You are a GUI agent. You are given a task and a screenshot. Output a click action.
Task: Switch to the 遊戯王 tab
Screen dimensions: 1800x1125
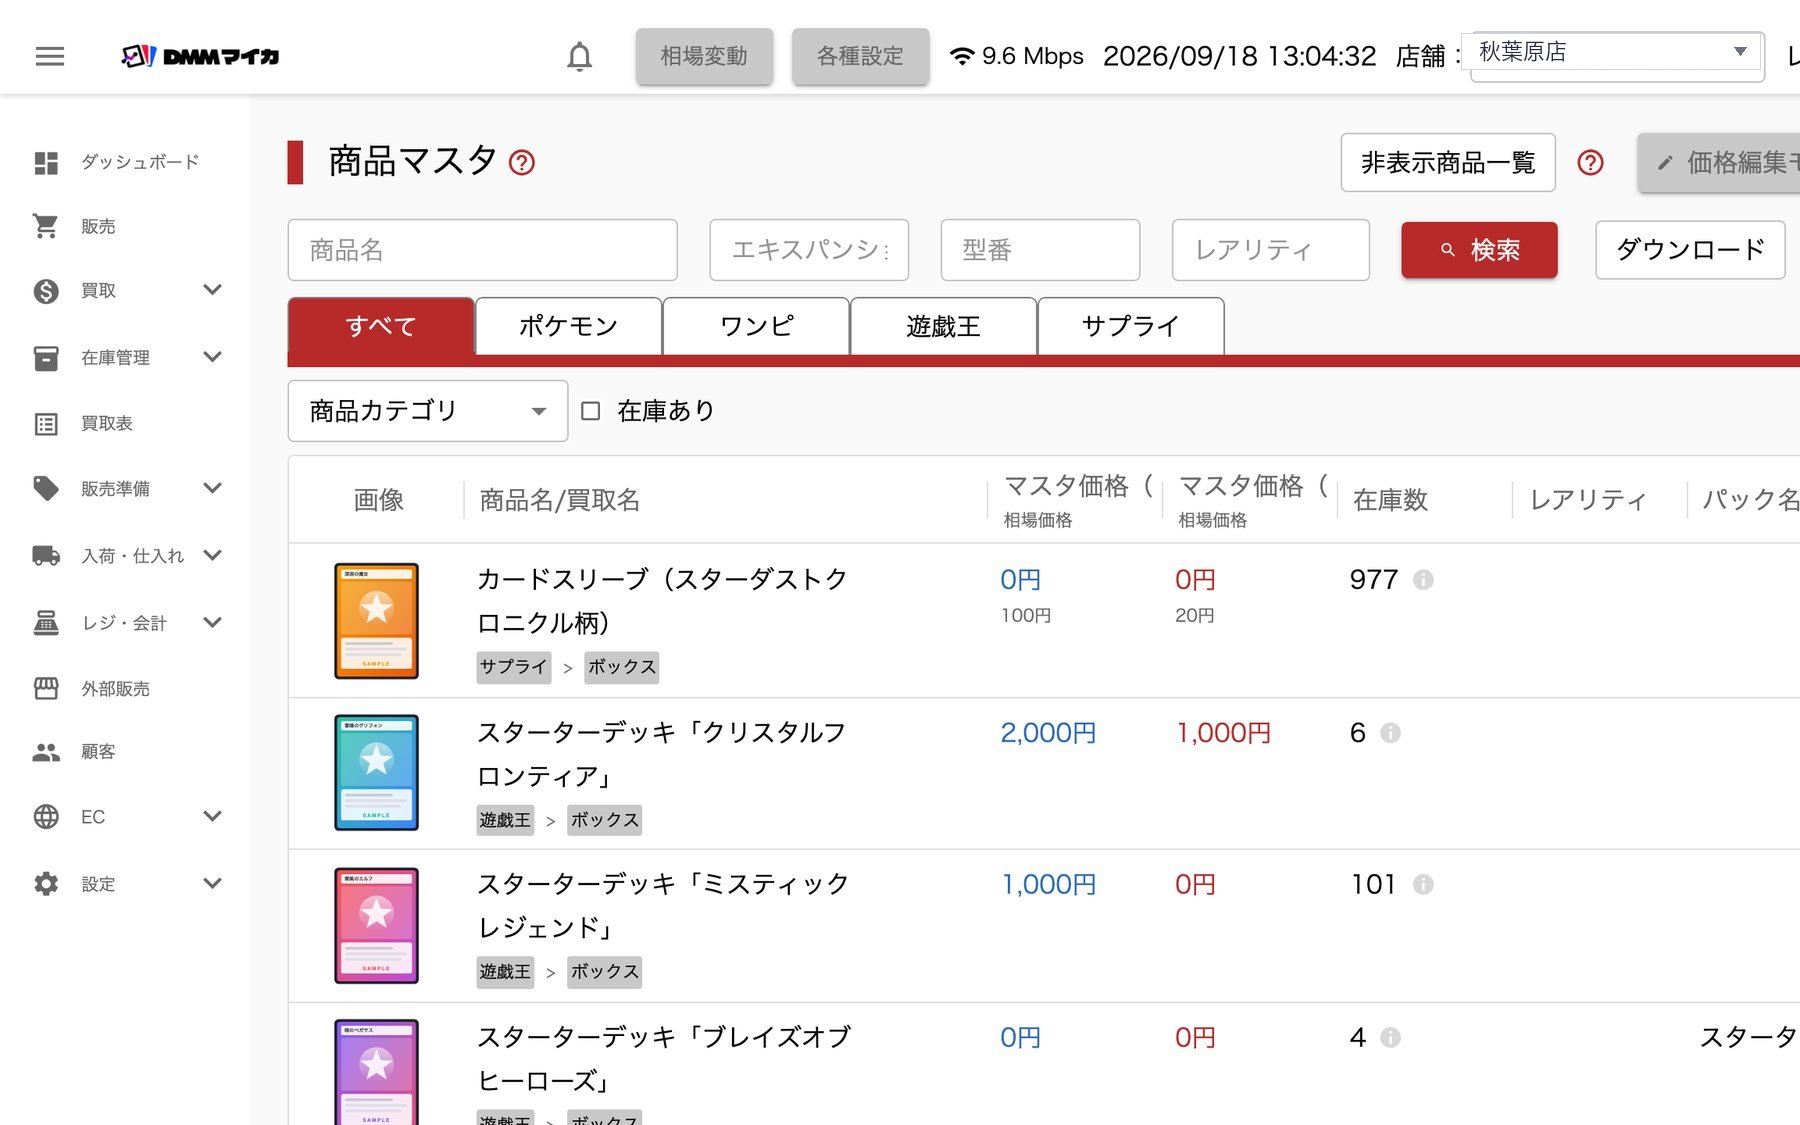pos(943,326)
